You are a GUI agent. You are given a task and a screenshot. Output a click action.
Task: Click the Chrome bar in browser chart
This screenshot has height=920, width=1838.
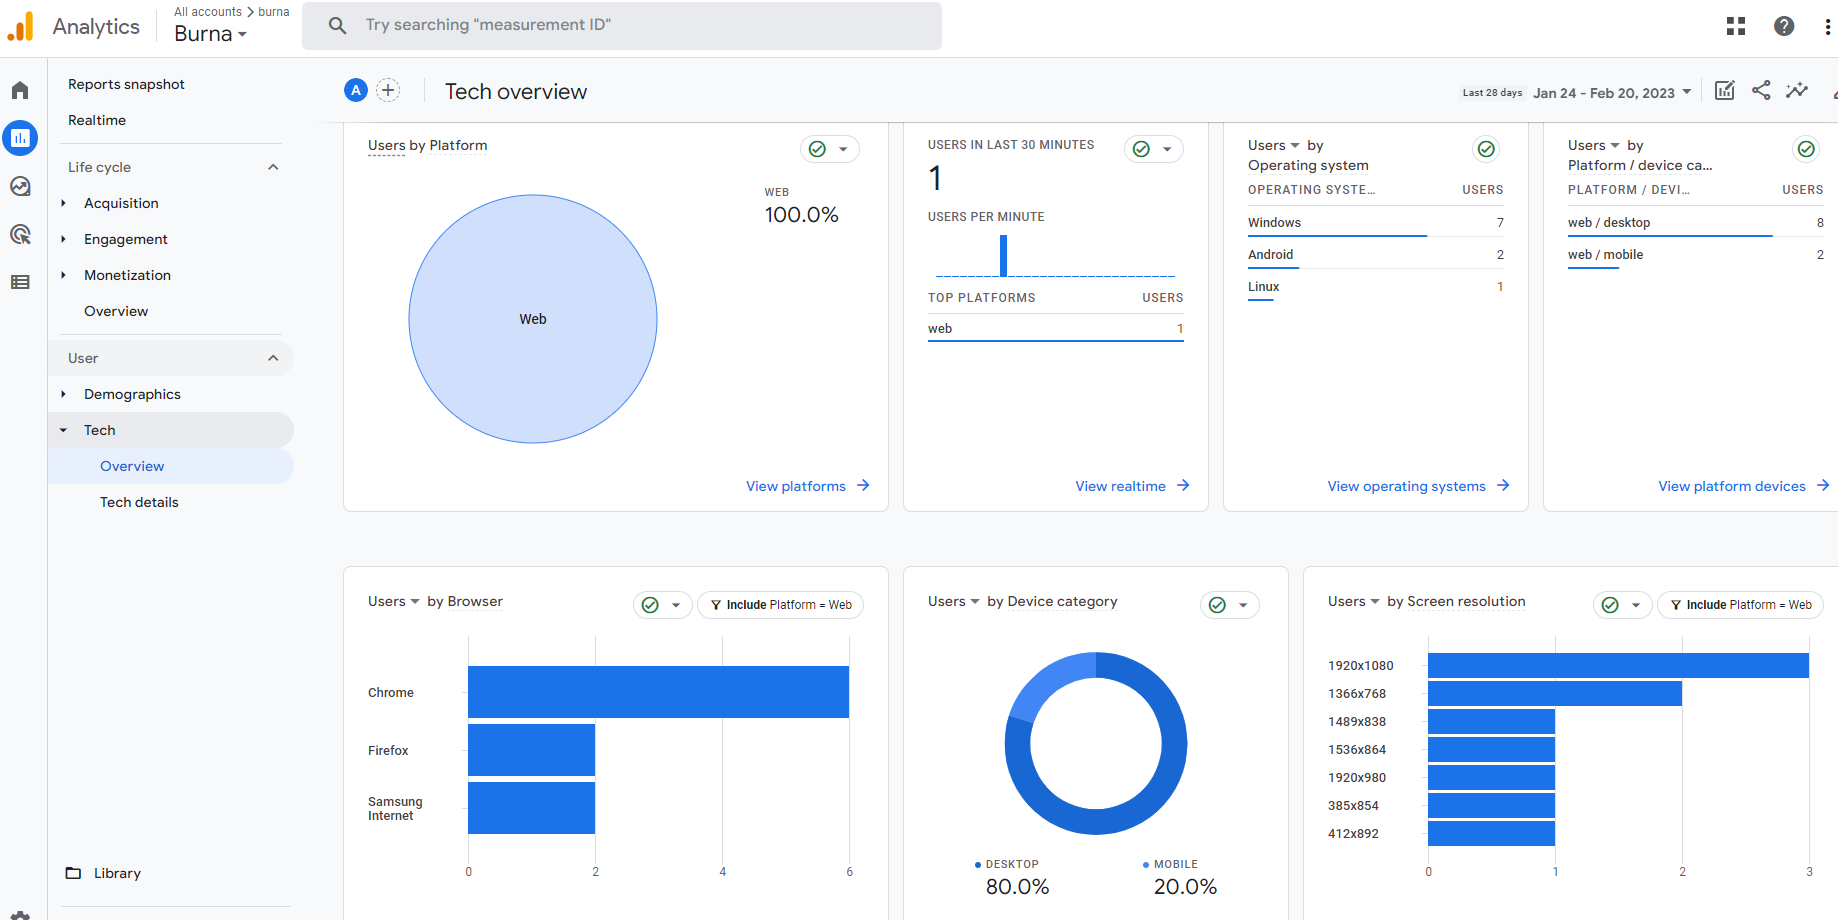658,692
